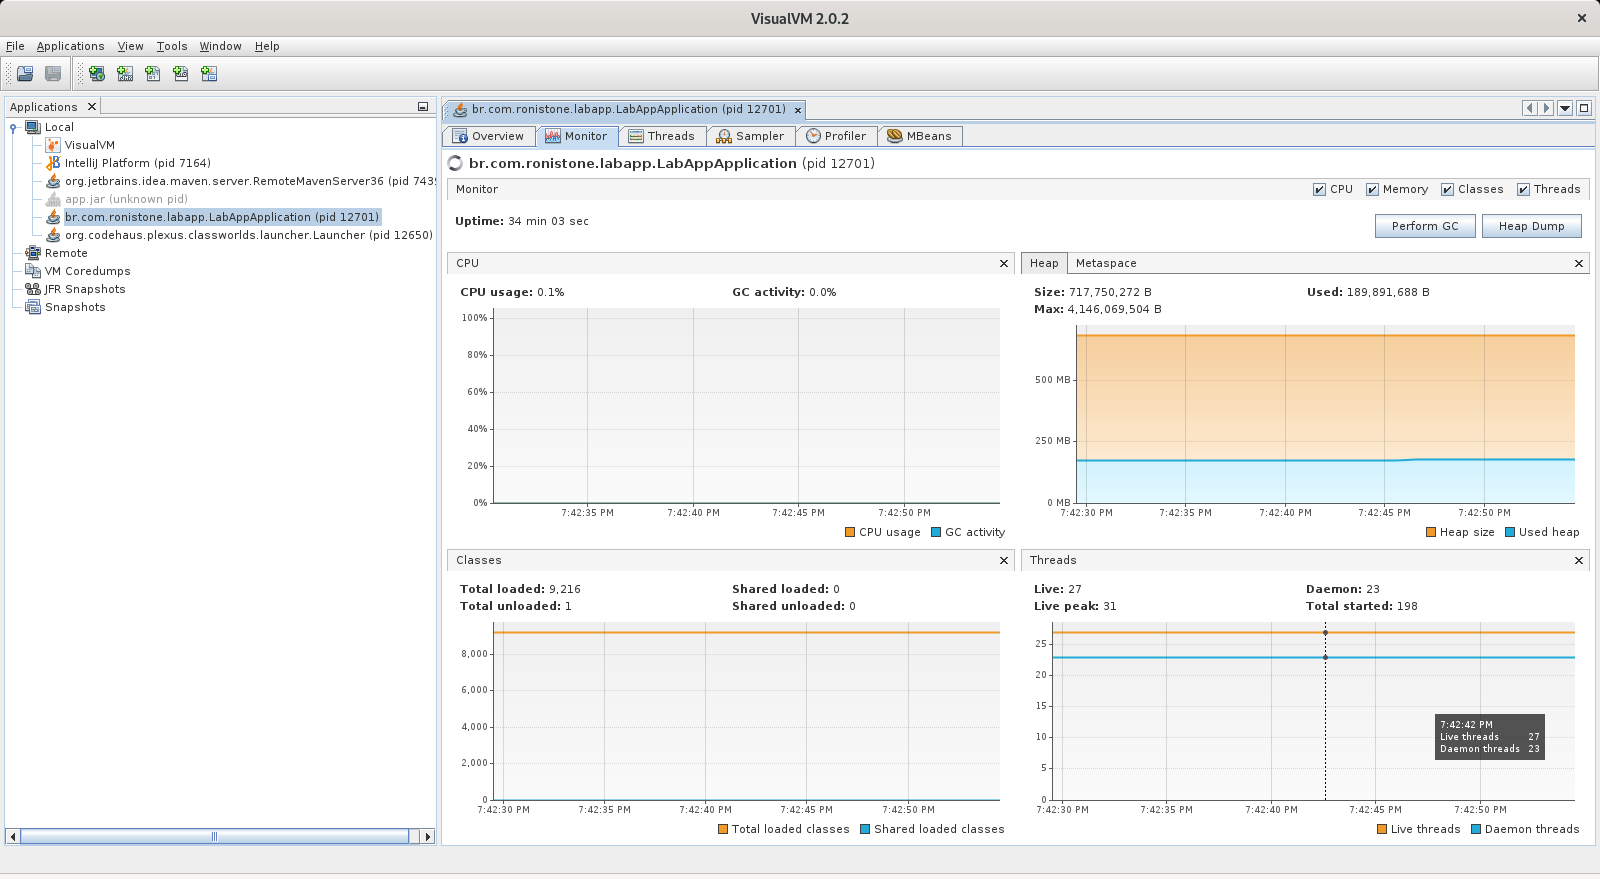Click the greyed app.jar JMX icon
Viewport: 1600px width, 879px height.
pyautogui.click(x=53, y=199)
